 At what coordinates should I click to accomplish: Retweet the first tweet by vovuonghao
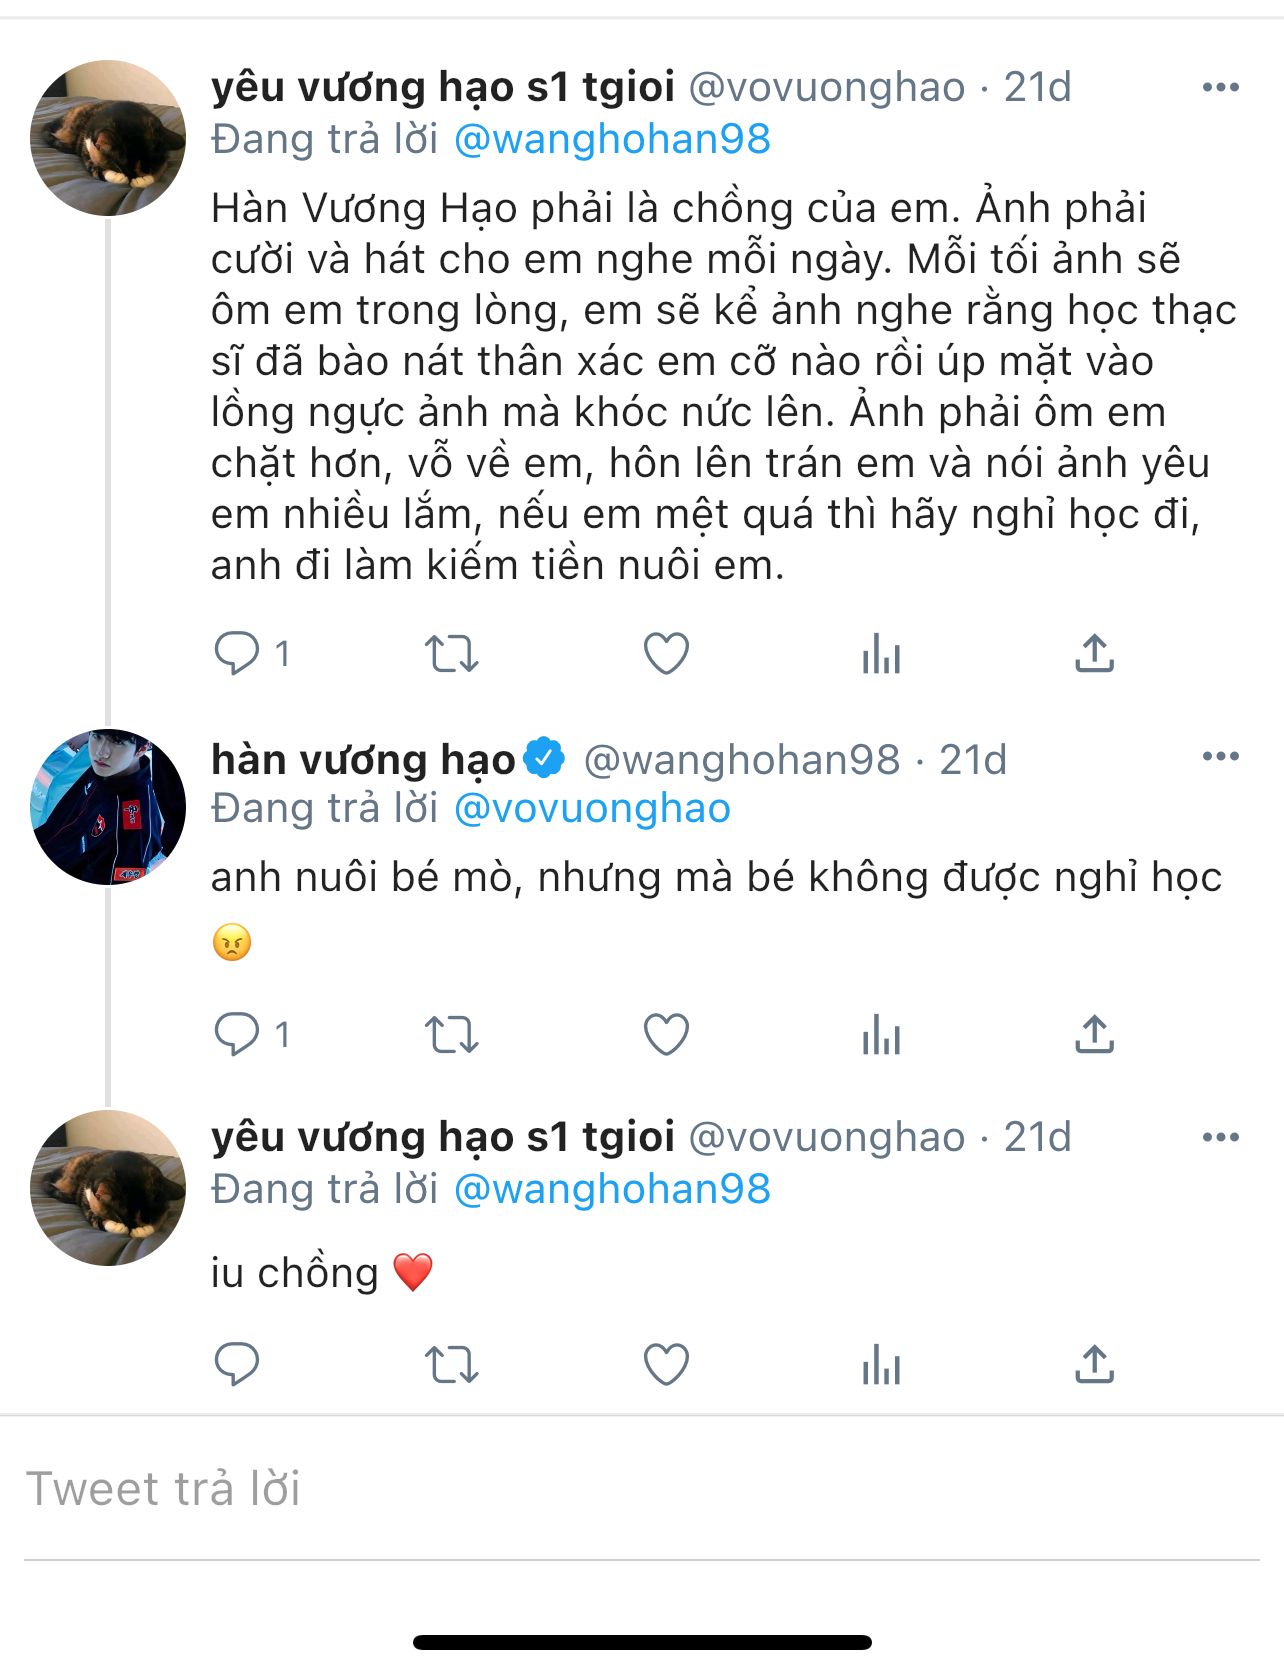(x=451, y=654)
